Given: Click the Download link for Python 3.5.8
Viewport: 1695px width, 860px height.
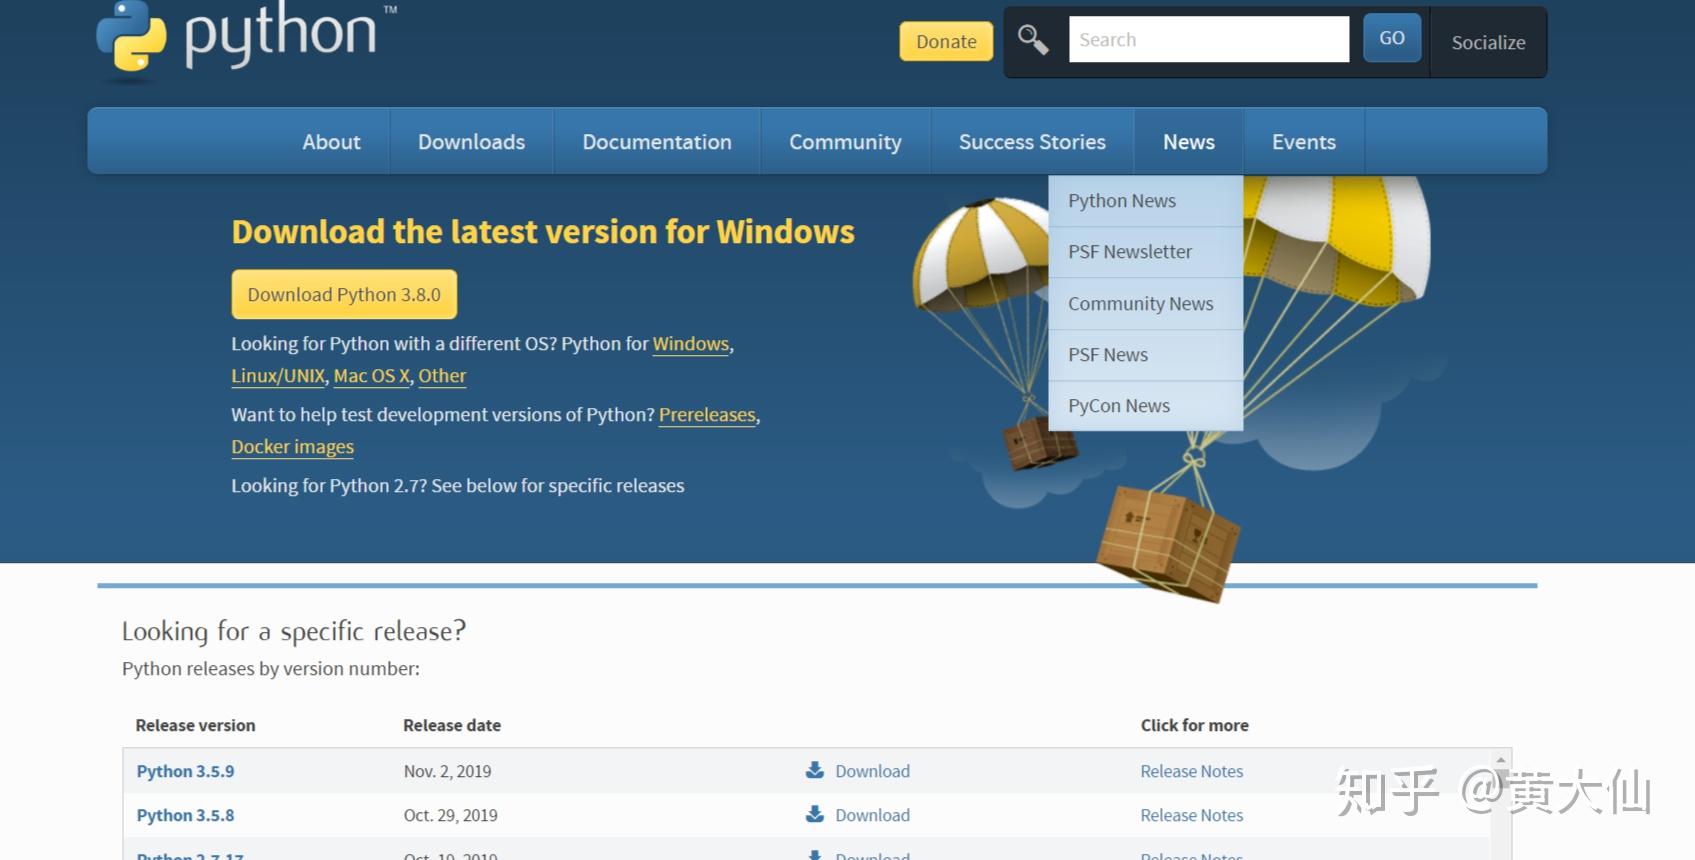Looking at the screenshot, I should (x=873, y=815).
